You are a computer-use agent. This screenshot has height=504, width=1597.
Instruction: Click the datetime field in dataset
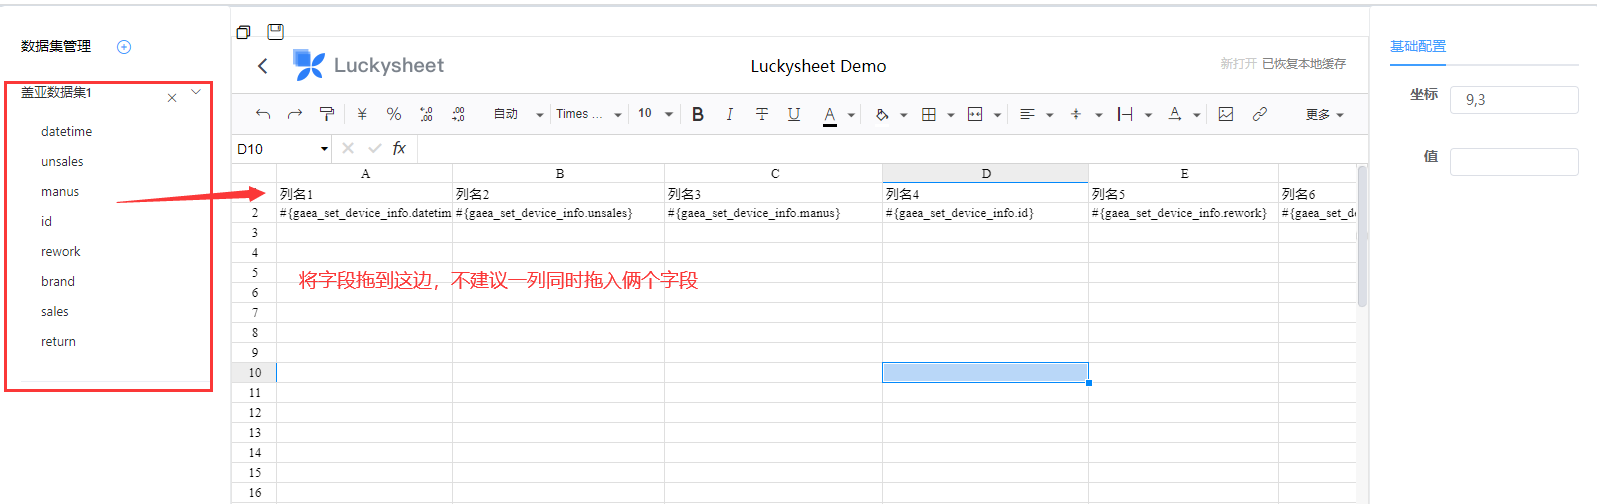tap(66, 132)
